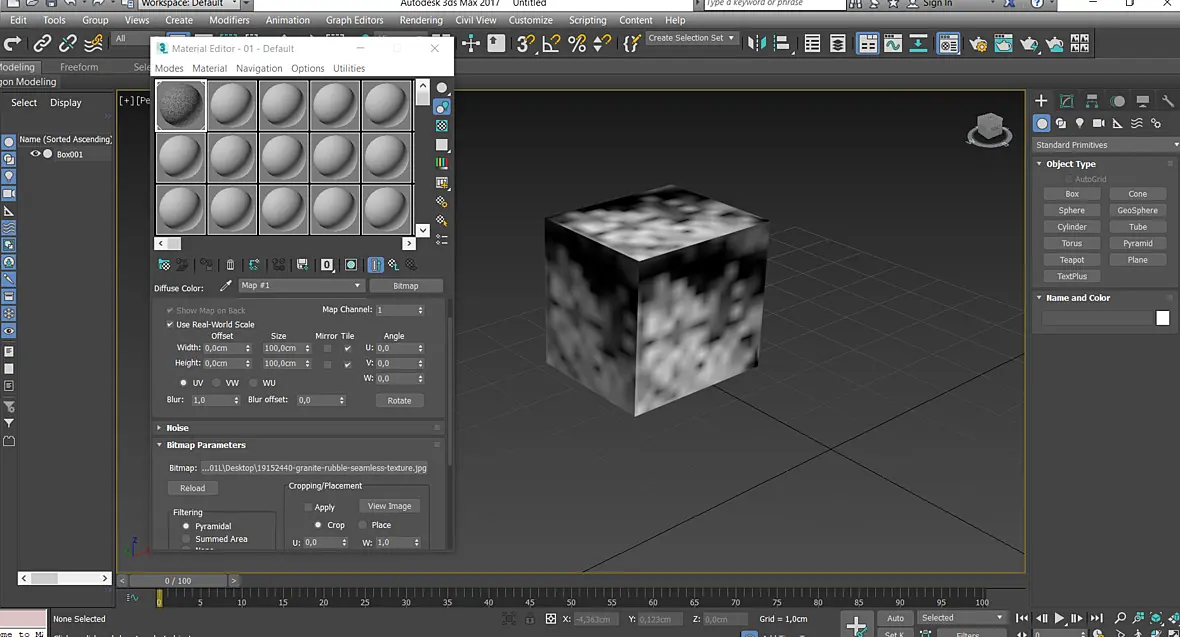Toggle Show Shaded Material in Viewport icon

pyautogui.click(x=351, y=264)
